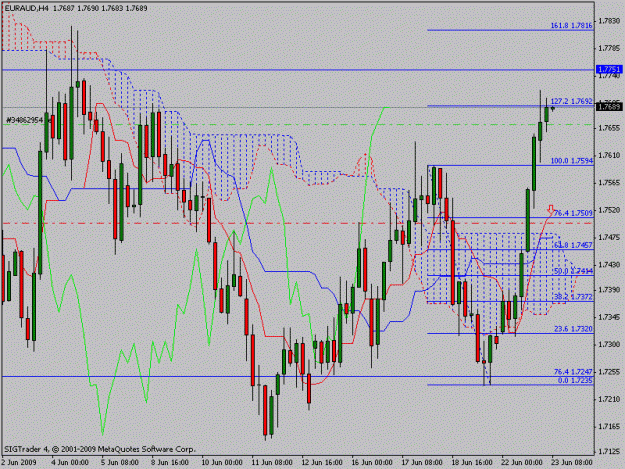
Task: Click the 10 Jun 00:00 time label
Action: (222, 462)
